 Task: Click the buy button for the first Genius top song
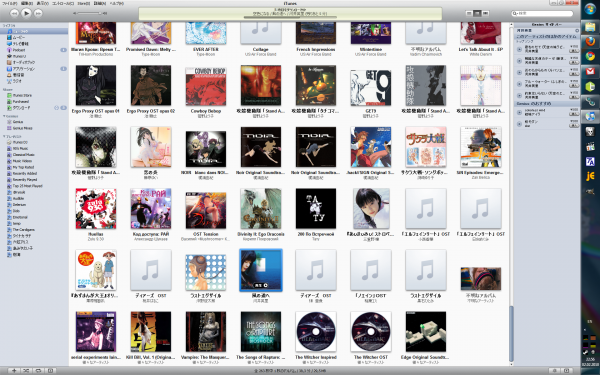pyautogui.click(x=574, y=51)
